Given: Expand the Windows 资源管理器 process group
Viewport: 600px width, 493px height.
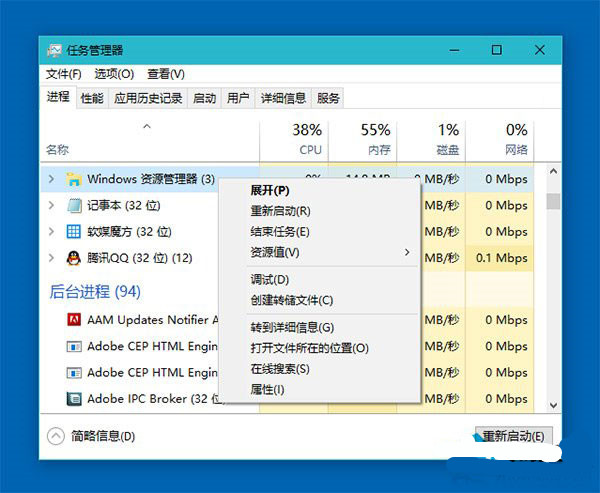Looking at the screenshot, I should point(51,179).
